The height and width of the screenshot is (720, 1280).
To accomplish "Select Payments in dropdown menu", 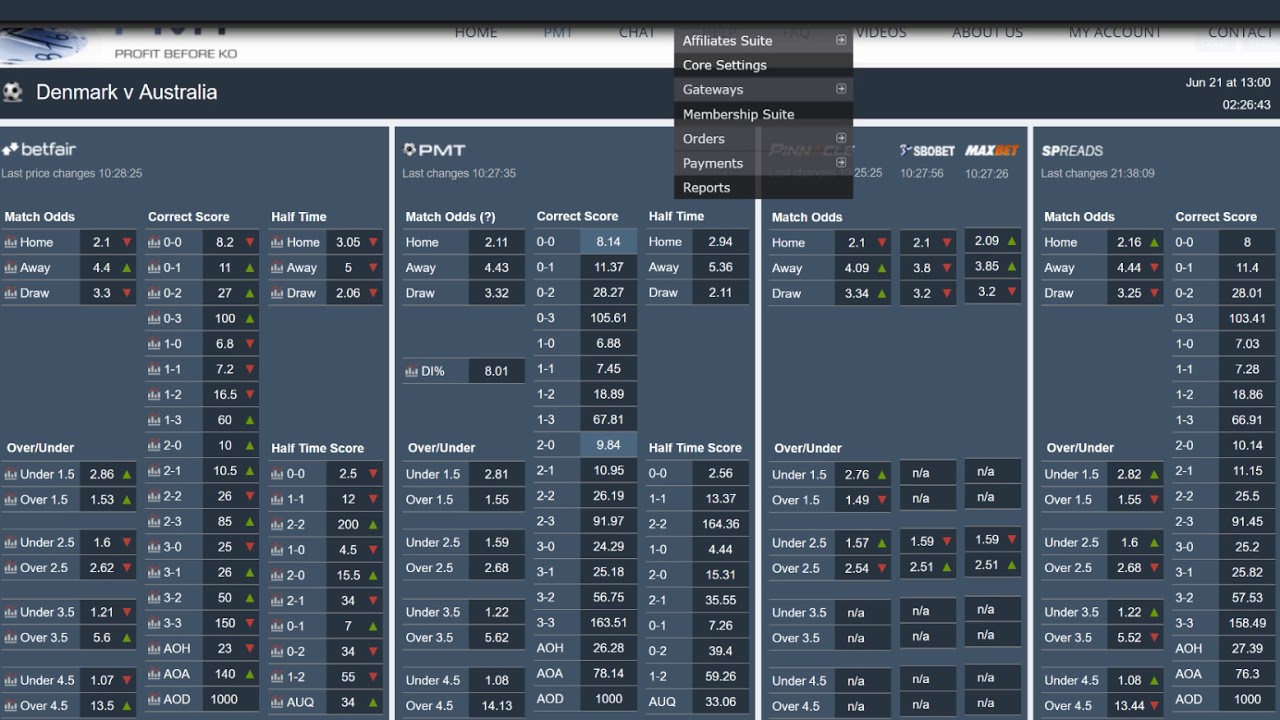I will point(763,163).
